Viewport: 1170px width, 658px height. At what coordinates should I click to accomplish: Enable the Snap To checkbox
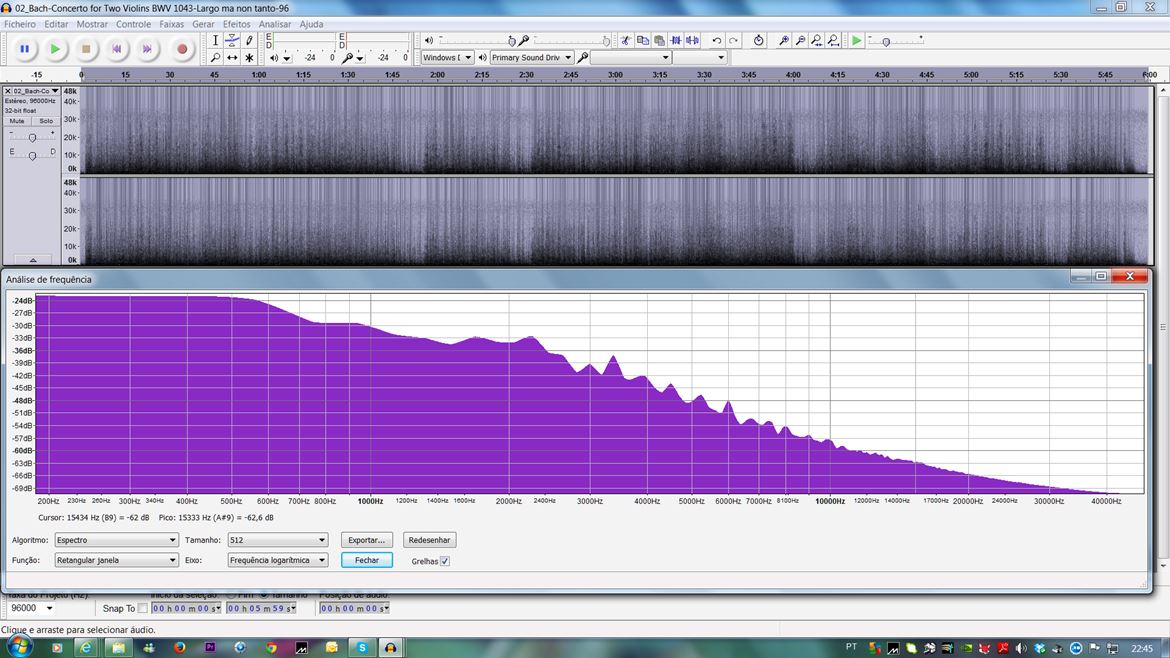pos(142,608)
